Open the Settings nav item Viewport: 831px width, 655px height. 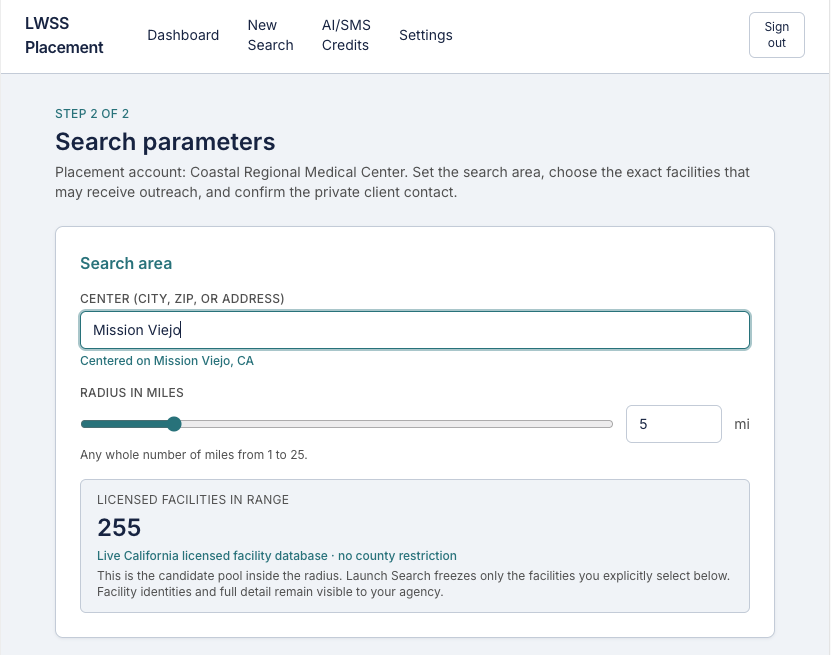(426, 35)
